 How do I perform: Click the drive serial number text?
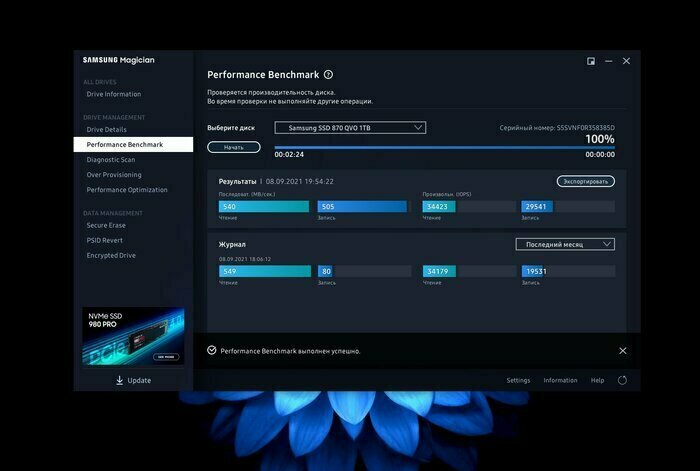(x=557, y=128)
